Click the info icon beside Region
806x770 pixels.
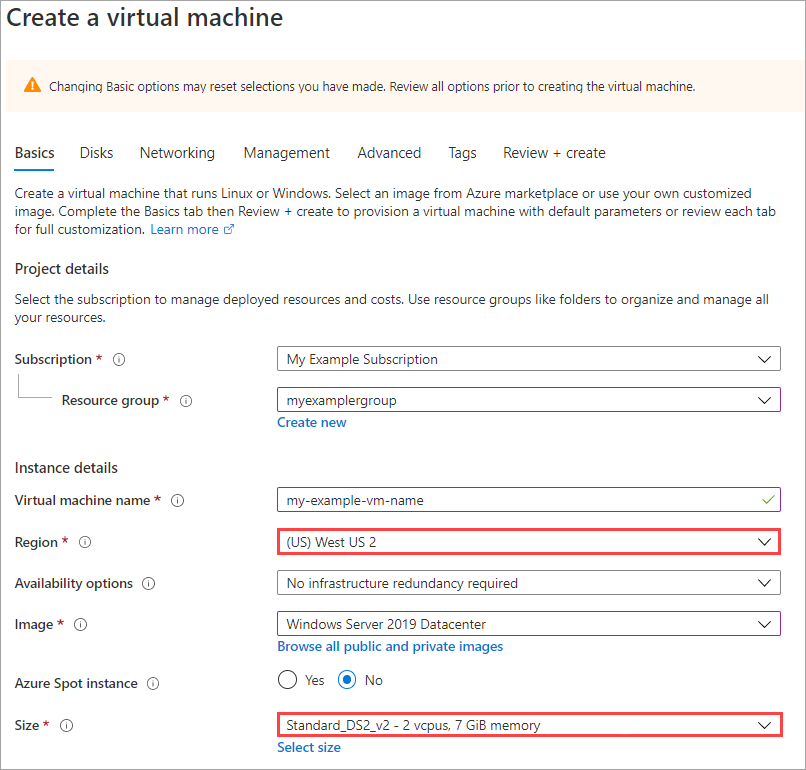pyautogui.click(x=85, y=543)
